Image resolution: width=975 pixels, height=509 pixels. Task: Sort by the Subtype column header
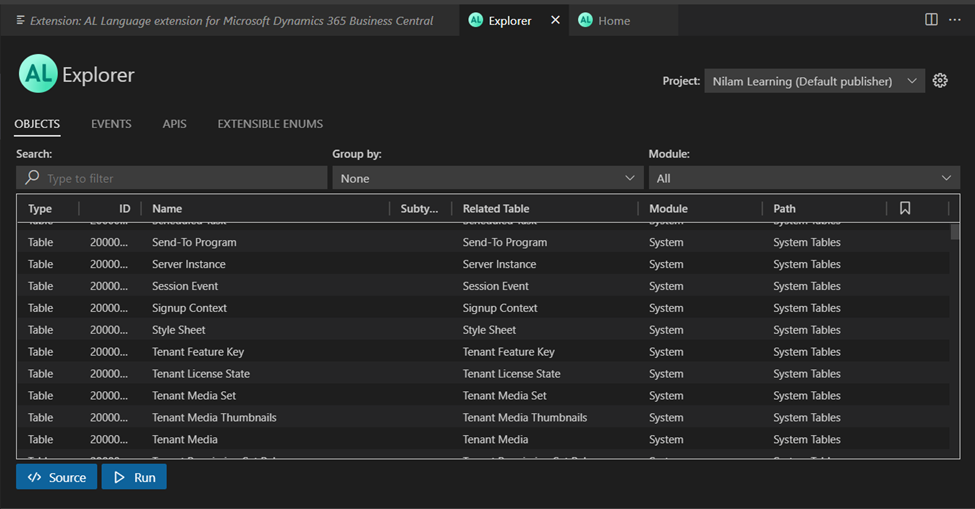pyautogui.click(x=421, y=208)
